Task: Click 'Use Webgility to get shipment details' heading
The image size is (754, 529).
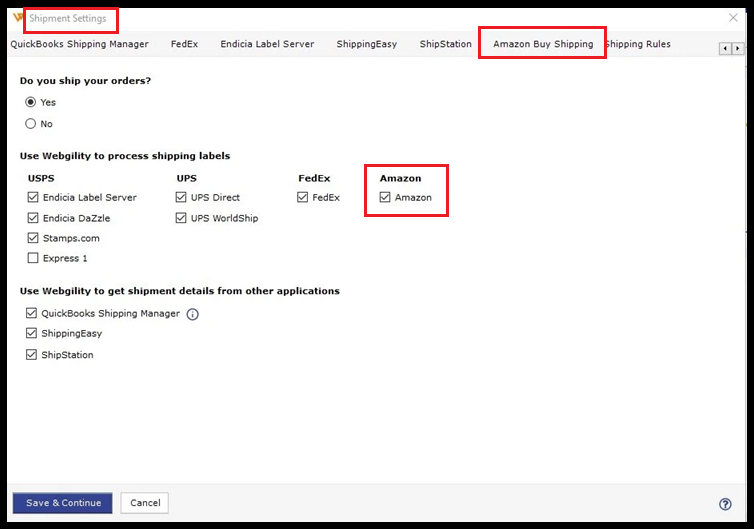Action: pos(180,291)
